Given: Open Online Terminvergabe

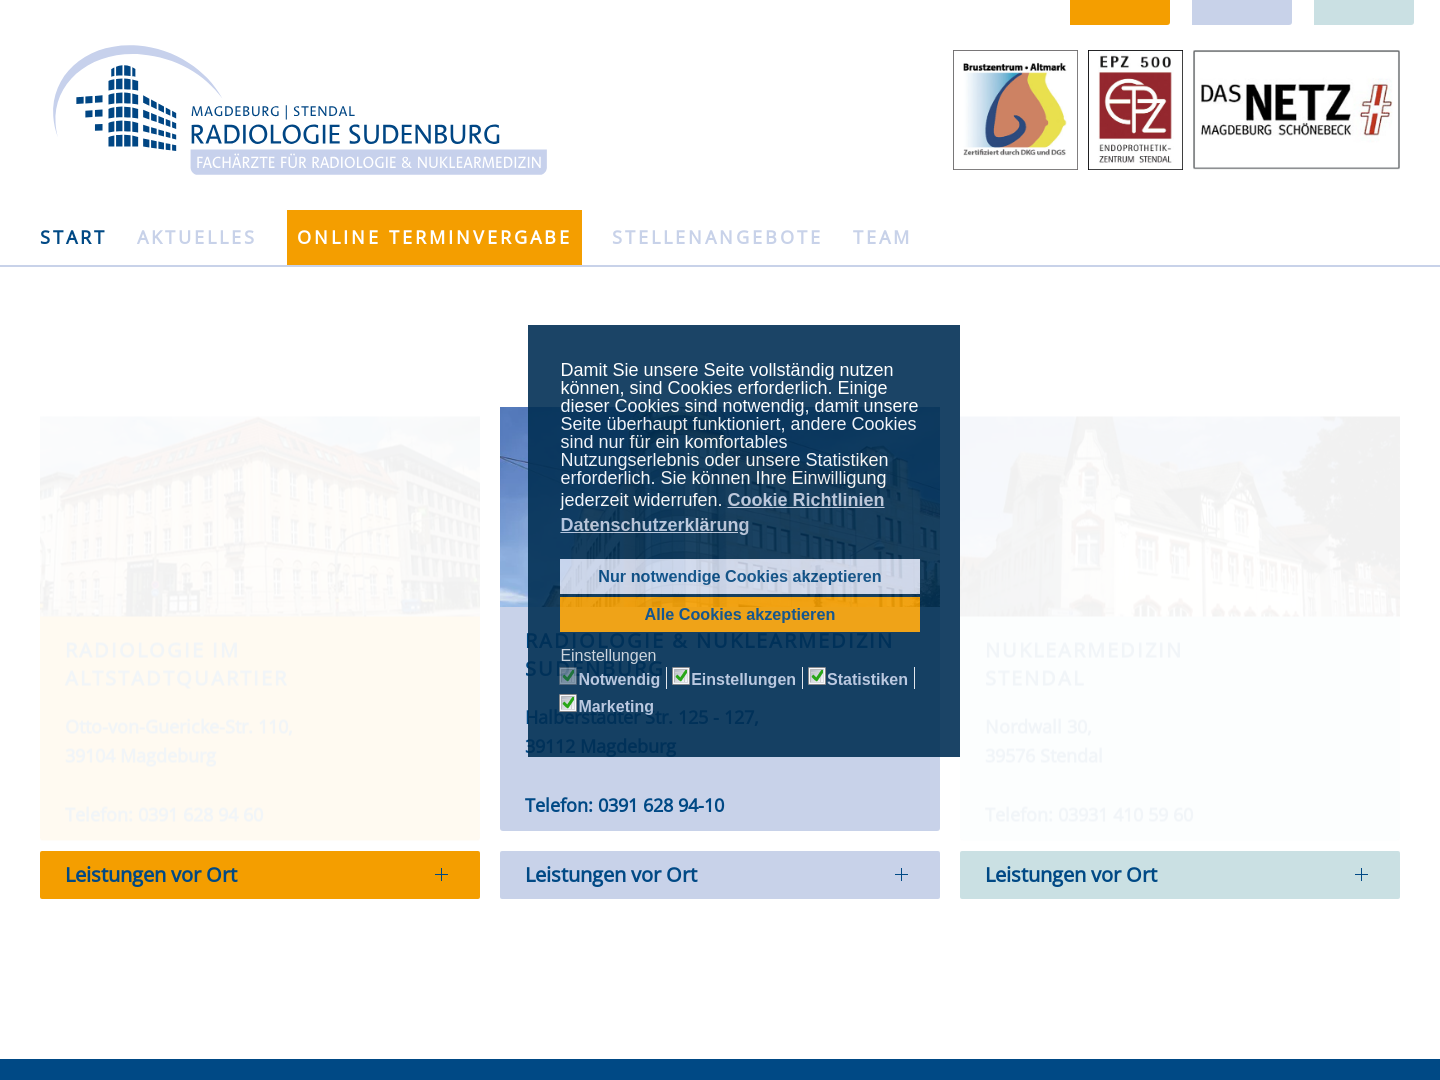Looking at the screenshot, I should (x=434, y=237).
